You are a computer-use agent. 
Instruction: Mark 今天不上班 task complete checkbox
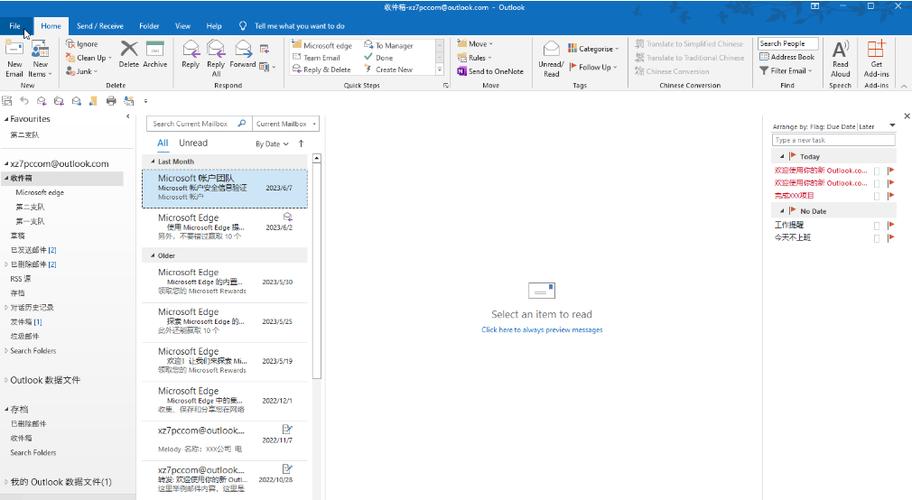pos(877,238)
